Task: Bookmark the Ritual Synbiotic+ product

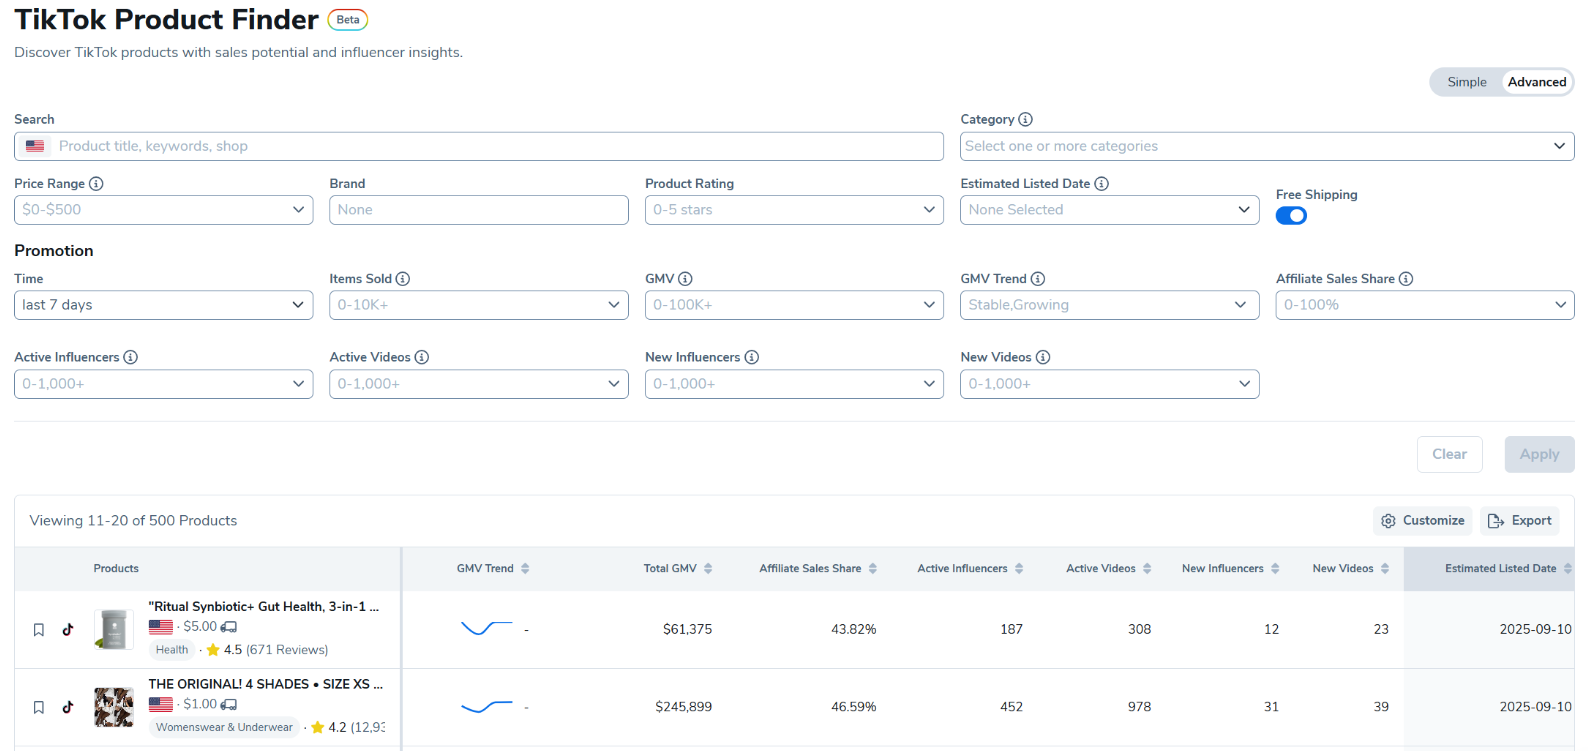Action: tap(39, 630)
